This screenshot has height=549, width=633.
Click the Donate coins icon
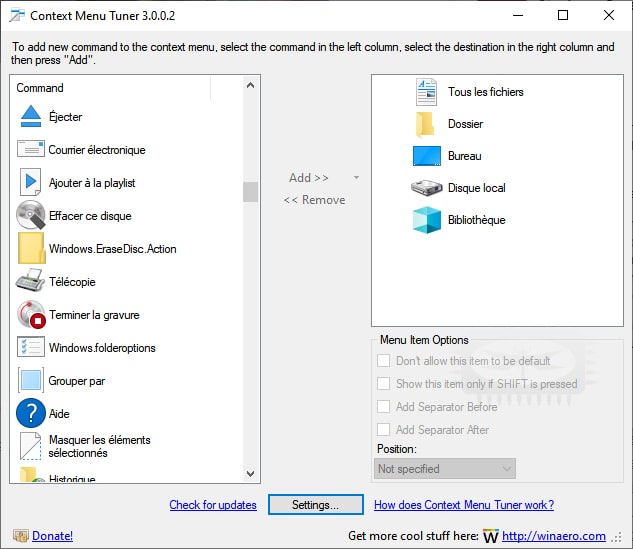tap(21, 536)
